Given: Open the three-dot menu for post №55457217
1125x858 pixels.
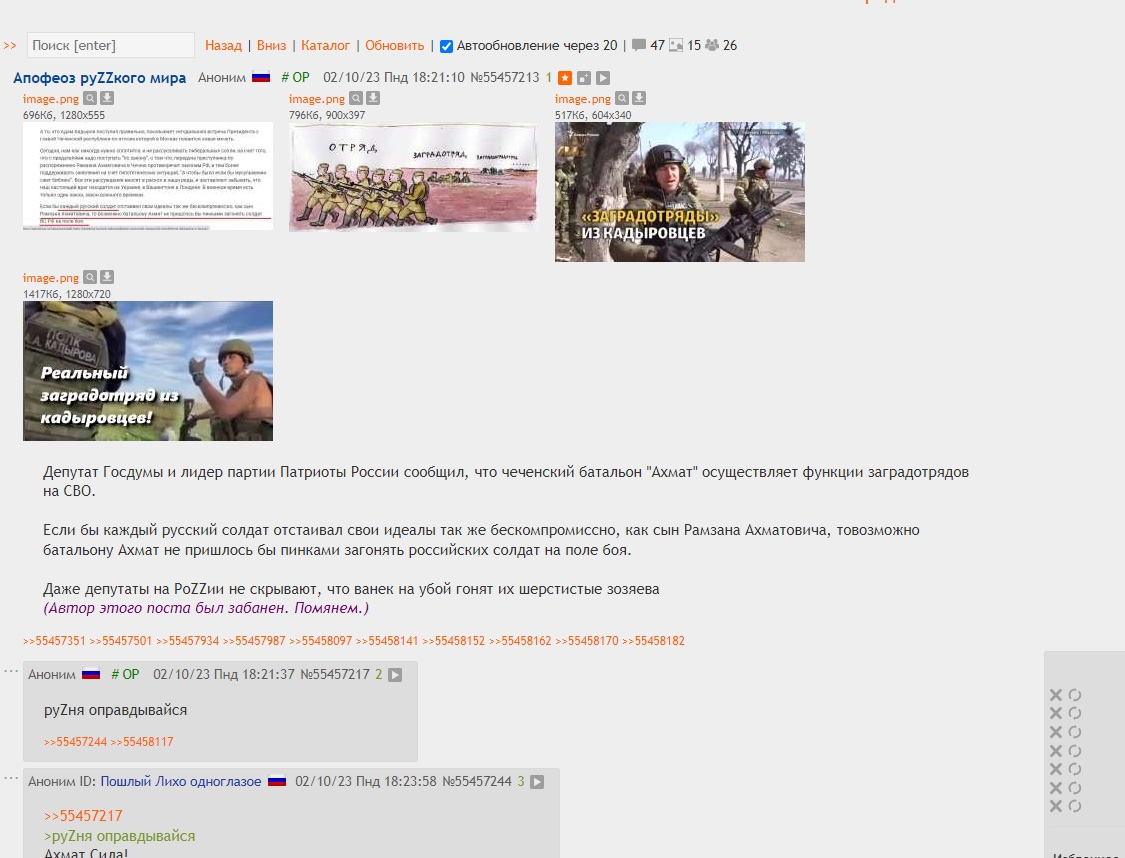Looking at the screenshot, I should tap(11, 671).
